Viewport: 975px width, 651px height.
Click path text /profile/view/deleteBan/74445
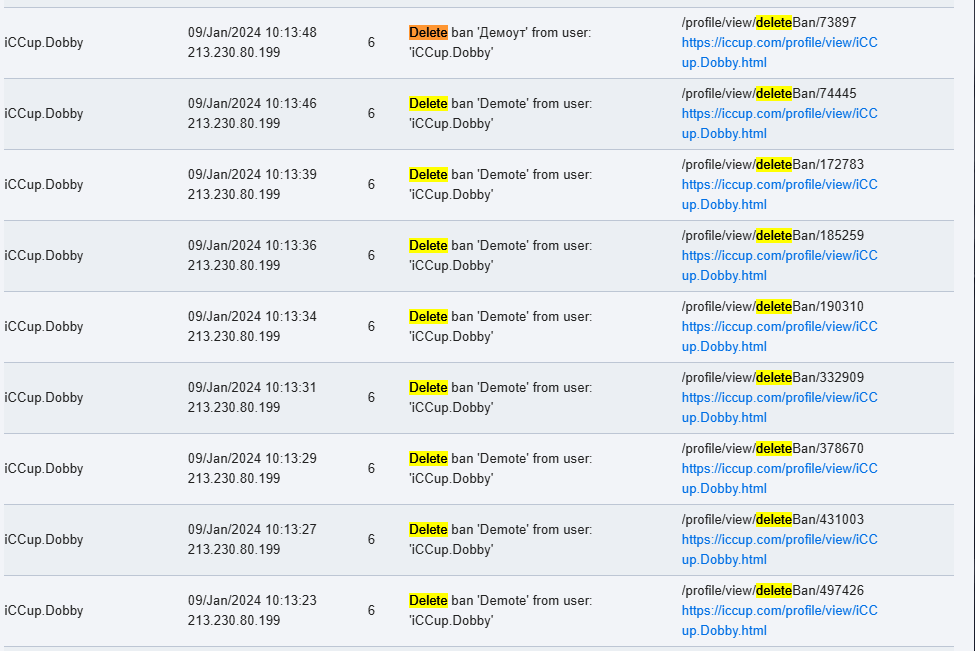point(769,93)
